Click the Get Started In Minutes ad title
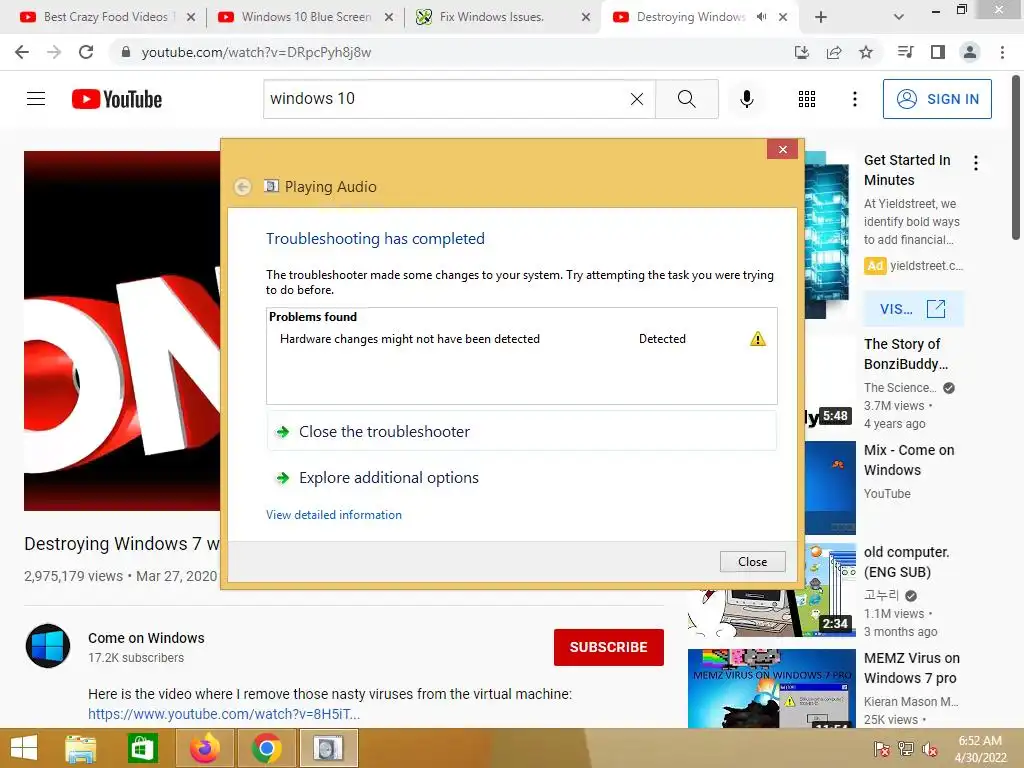Image resolution: width=1024 pixels, height=768 pixels. [907, 170]
